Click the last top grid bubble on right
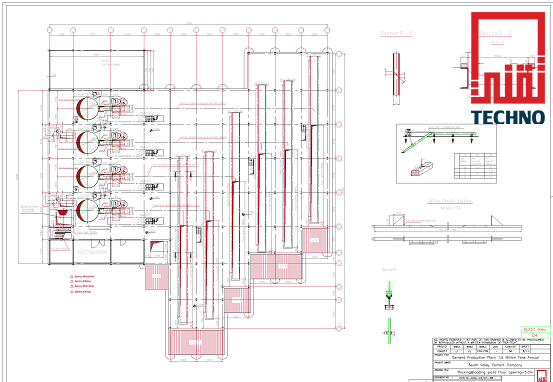The image size is (553, 382). coord(327,30)
